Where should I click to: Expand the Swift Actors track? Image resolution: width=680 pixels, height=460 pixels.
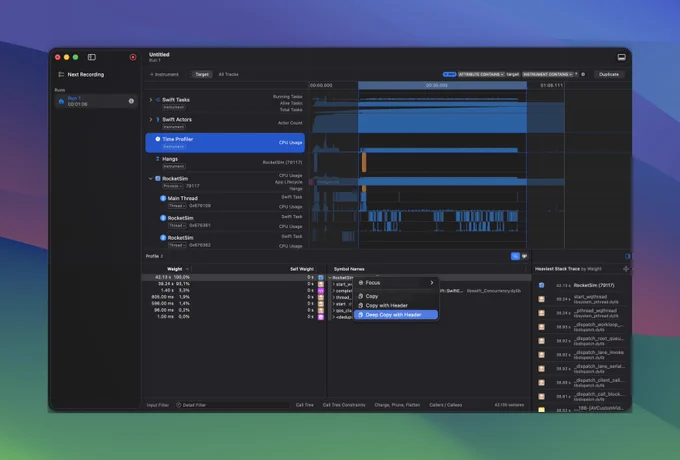coord(150,119)
